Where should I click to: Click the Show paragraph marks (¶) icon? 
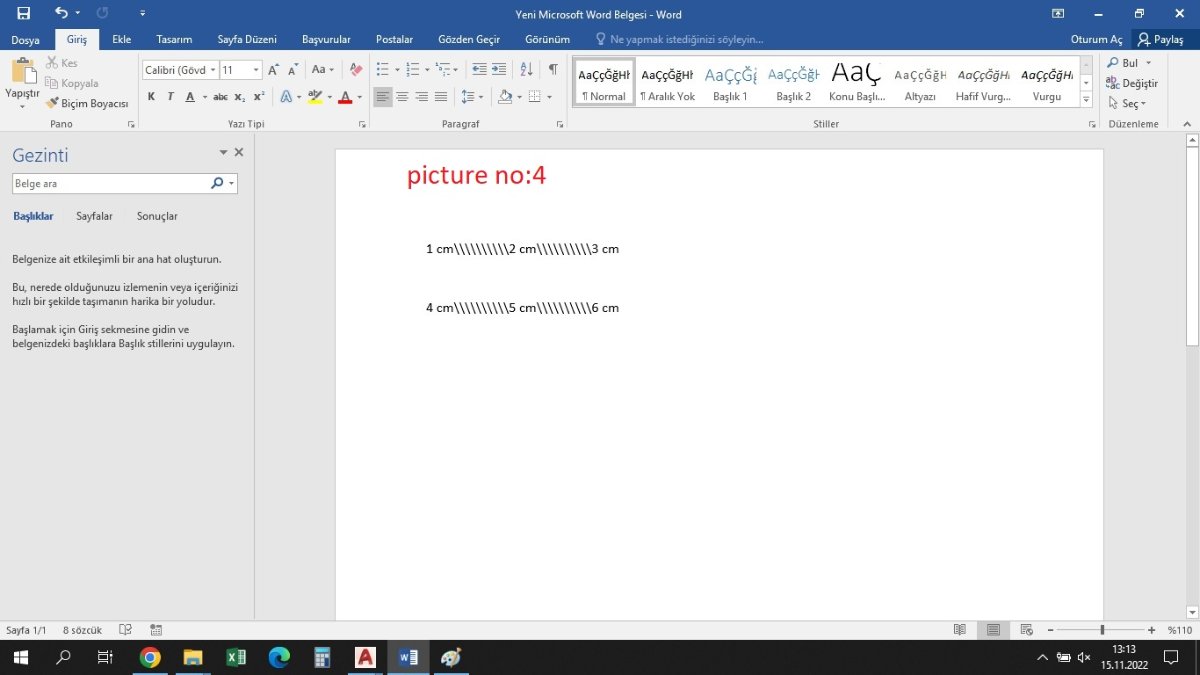(x=553, y=70)
